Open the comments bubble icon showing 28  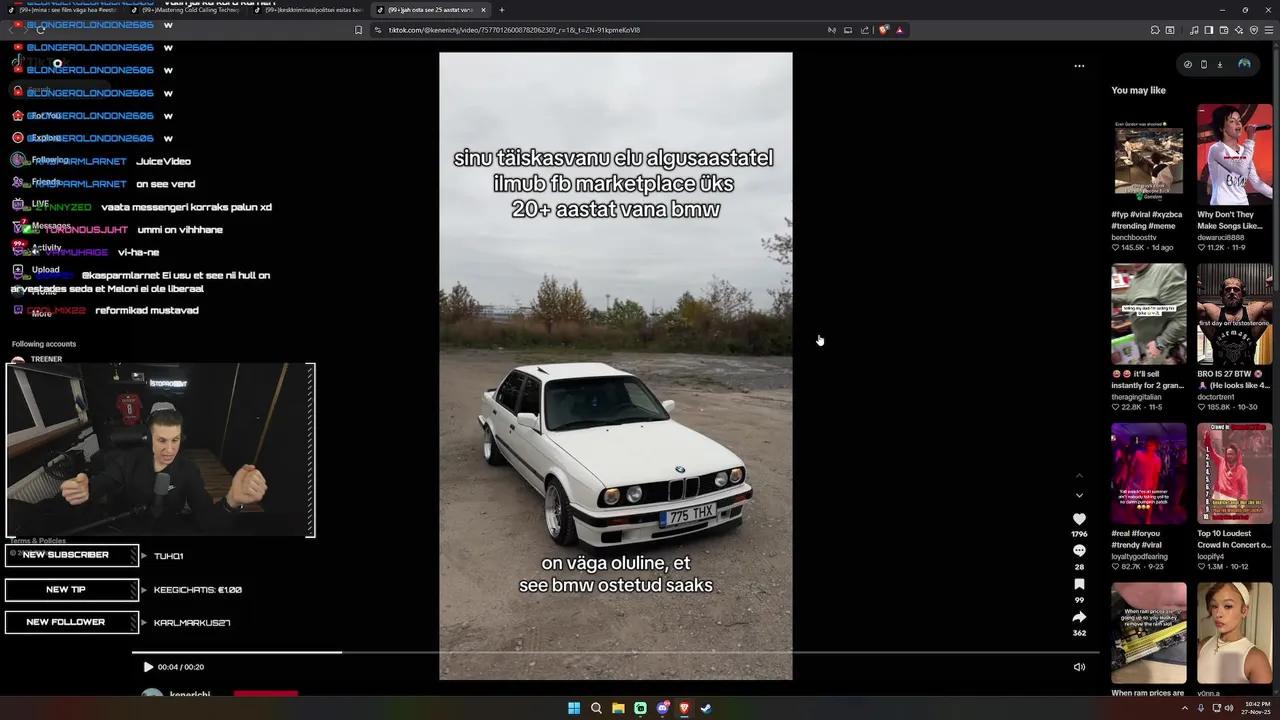click(1079, 551)
